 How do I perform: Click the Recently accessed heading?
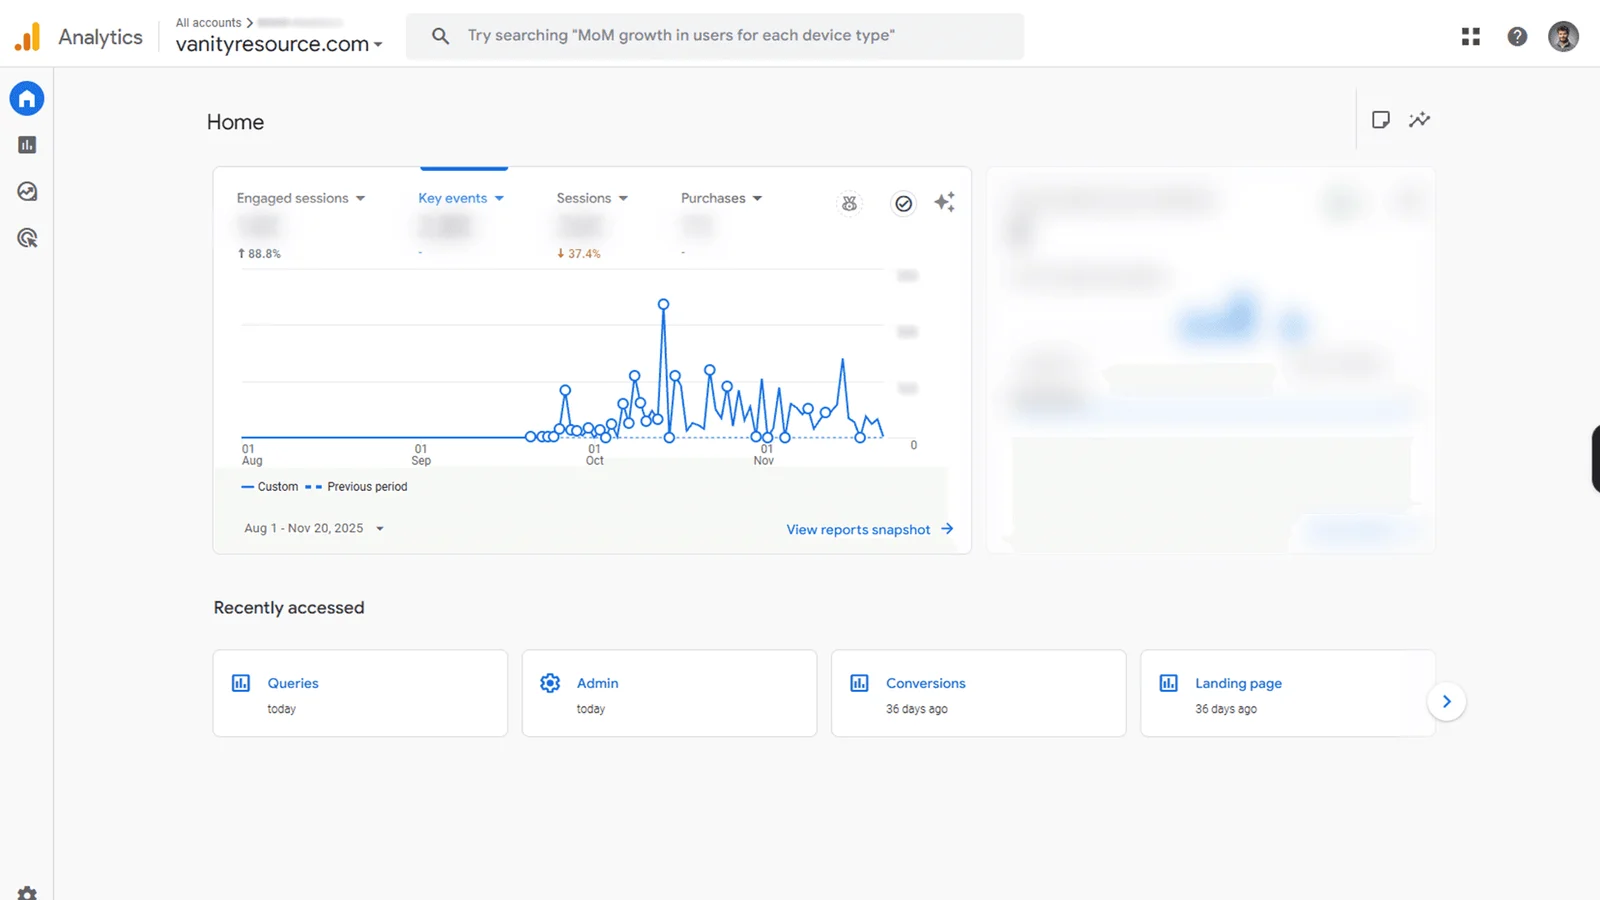[x=289, y=608]
